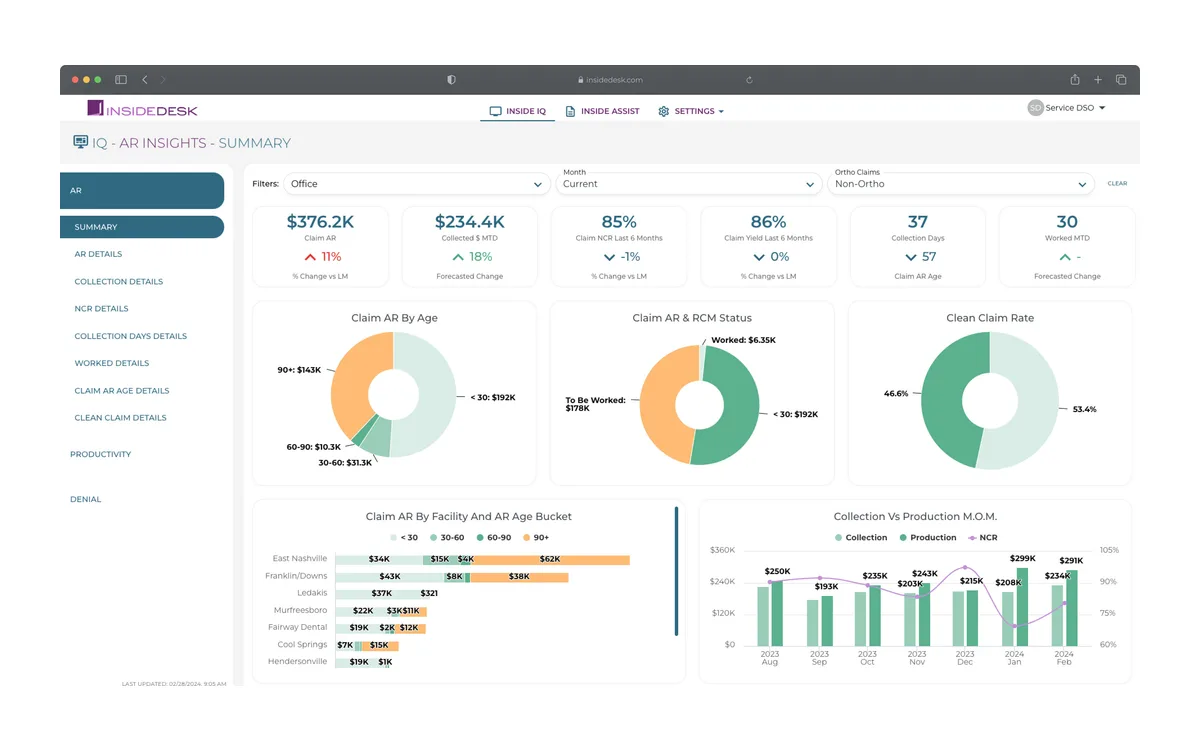
Task: Click the SD user avatar
Action: click(x=1035, y=108)
